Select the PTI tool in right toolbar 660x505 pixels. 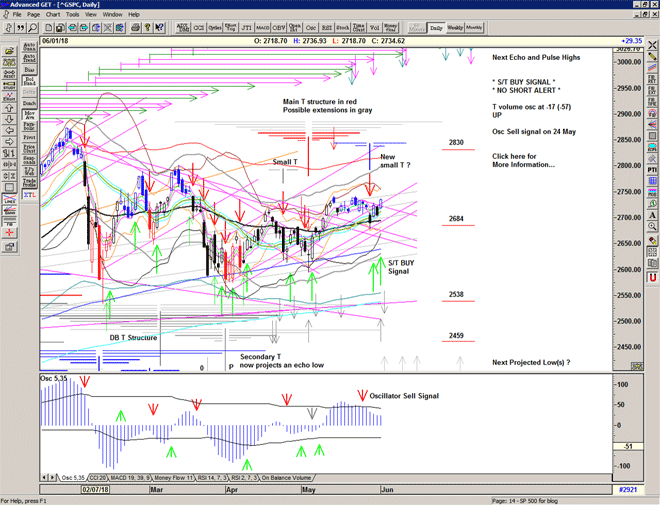[x=652, y=171]
